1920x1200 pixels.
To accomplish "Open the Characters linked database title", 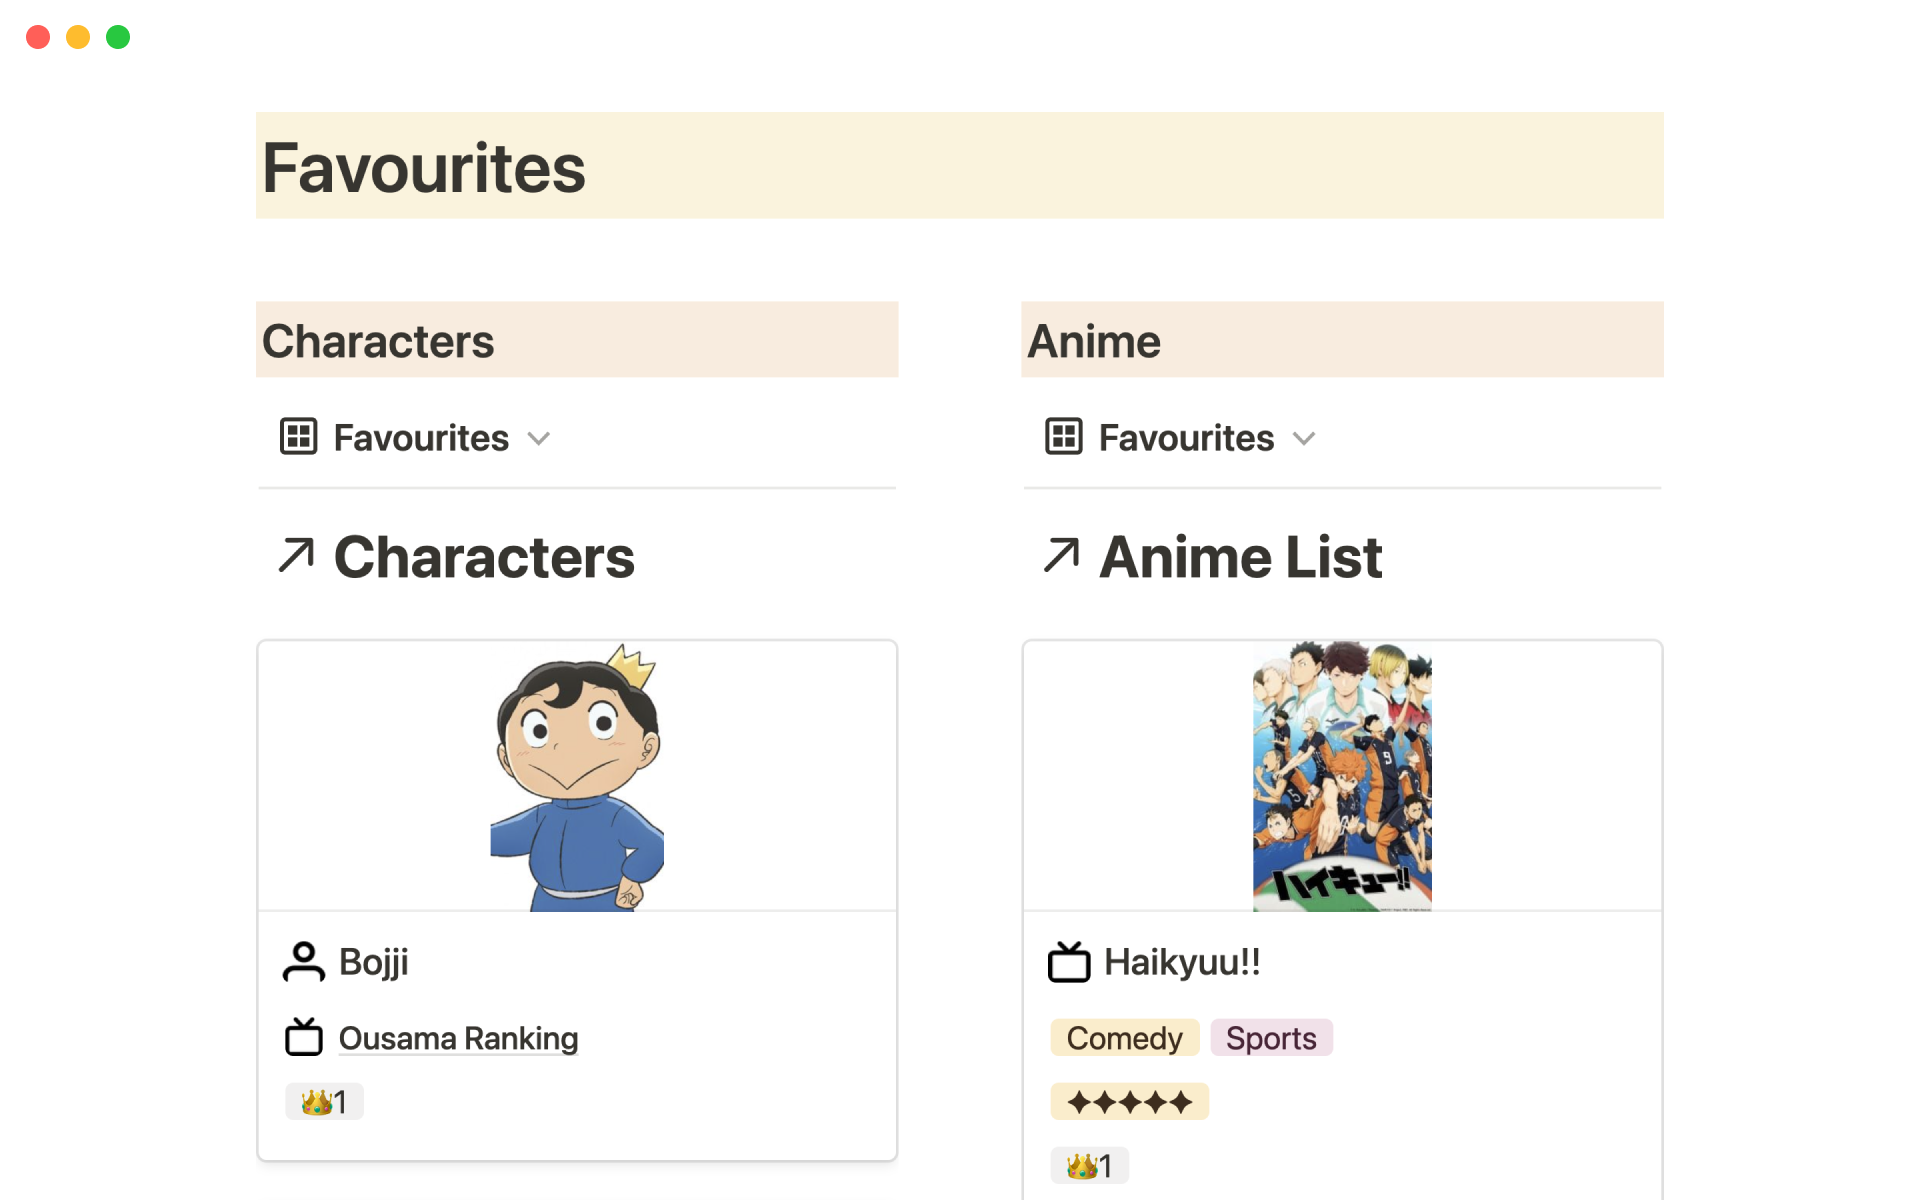I will point(484,557).
